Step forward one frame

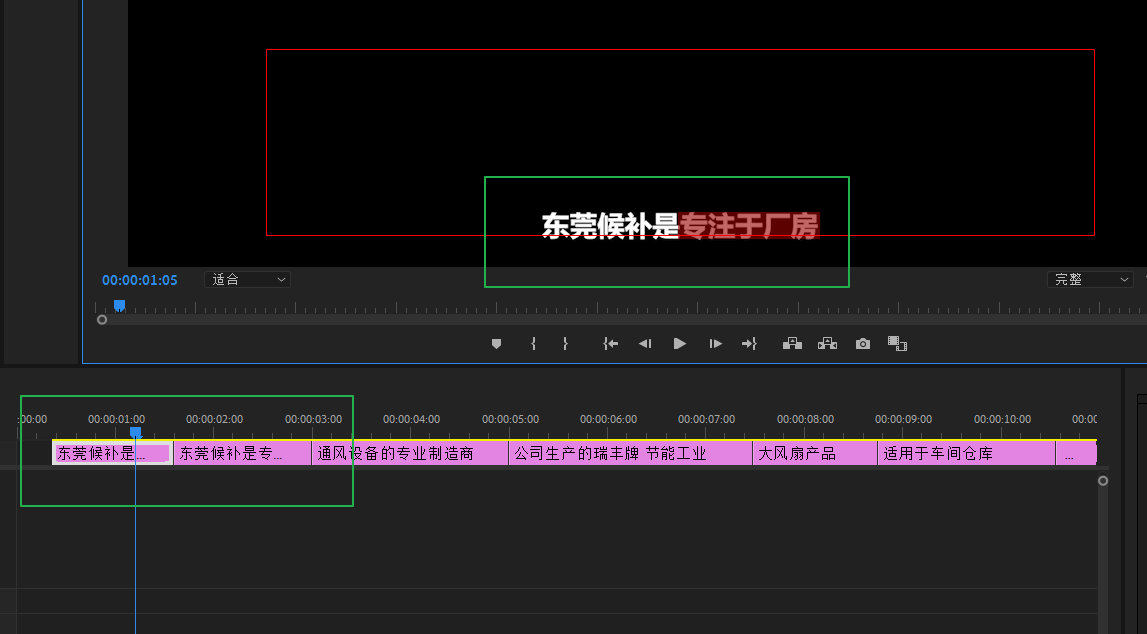[715, 344]
